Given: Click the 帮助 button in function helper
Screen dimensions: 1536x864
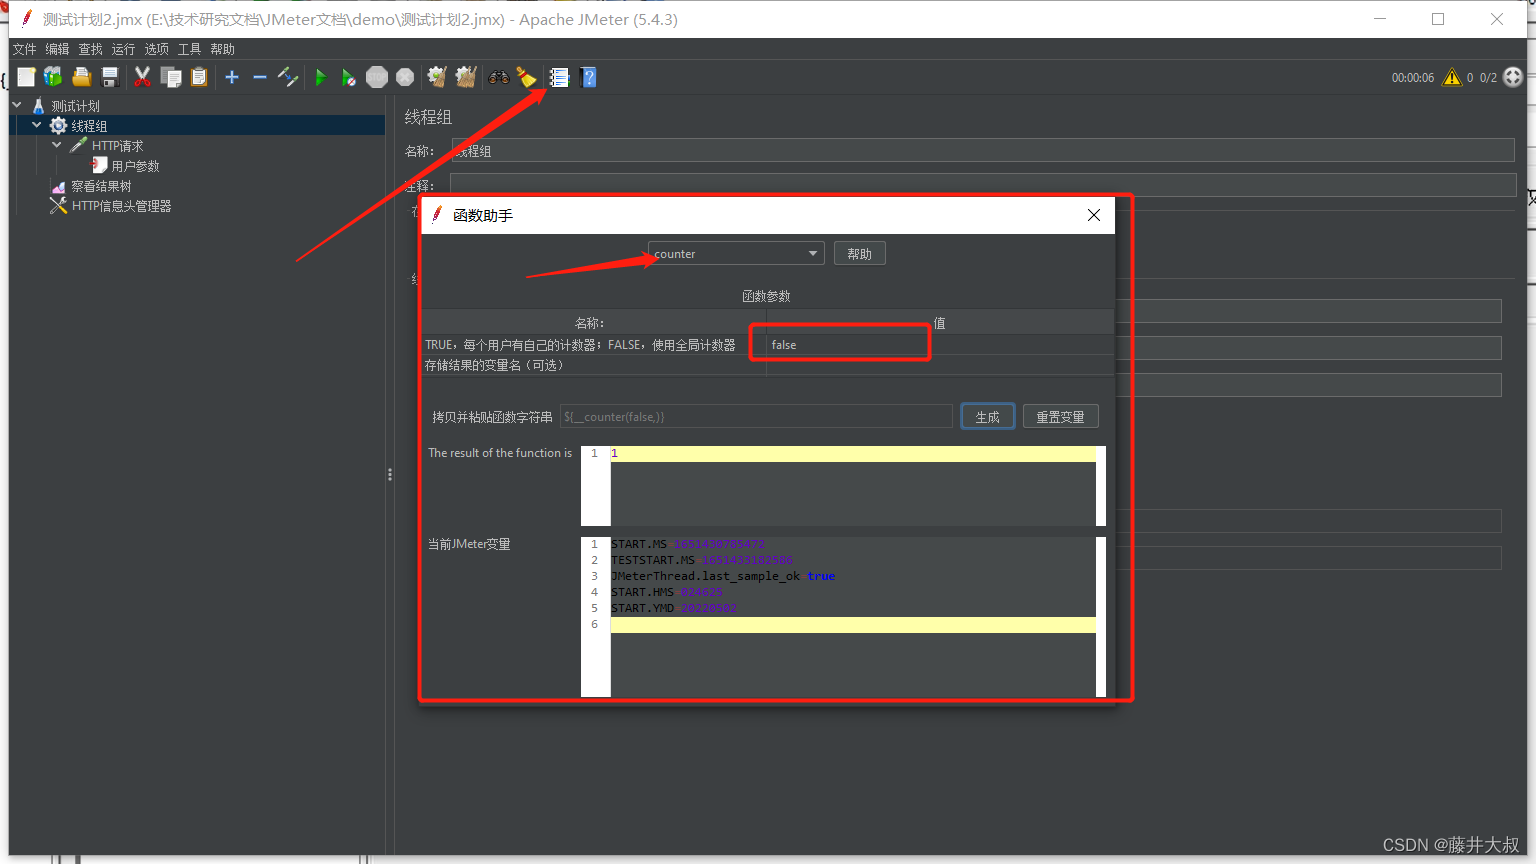Looking at the screenshot, I should [x=859, y=253].
